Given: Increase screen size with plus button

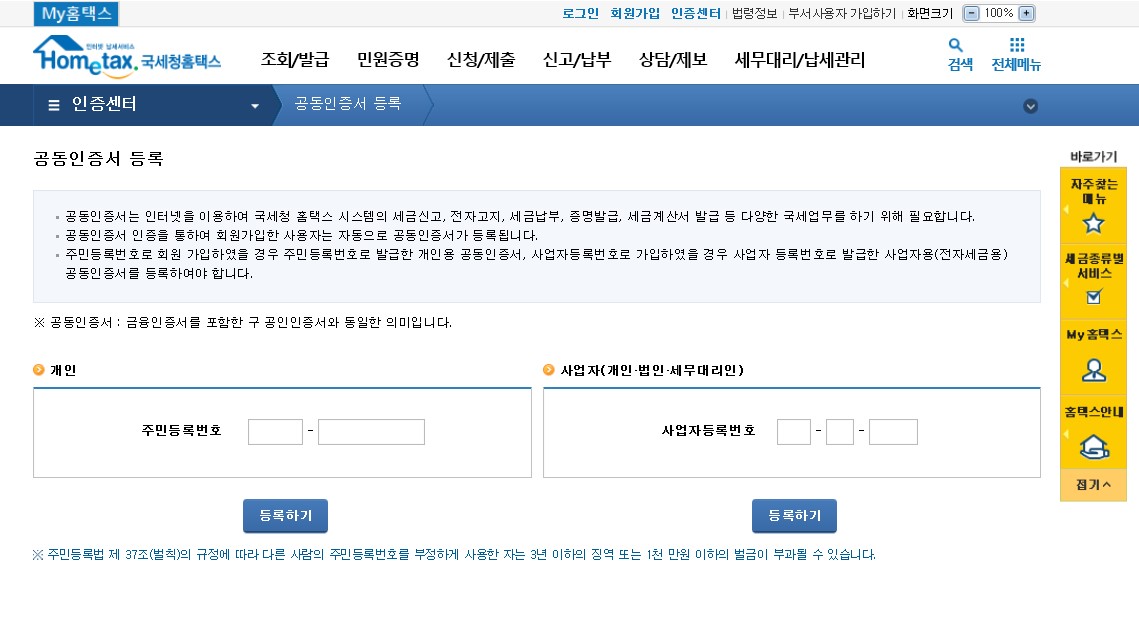Looking at the screenshot, I should [1026, 13].
